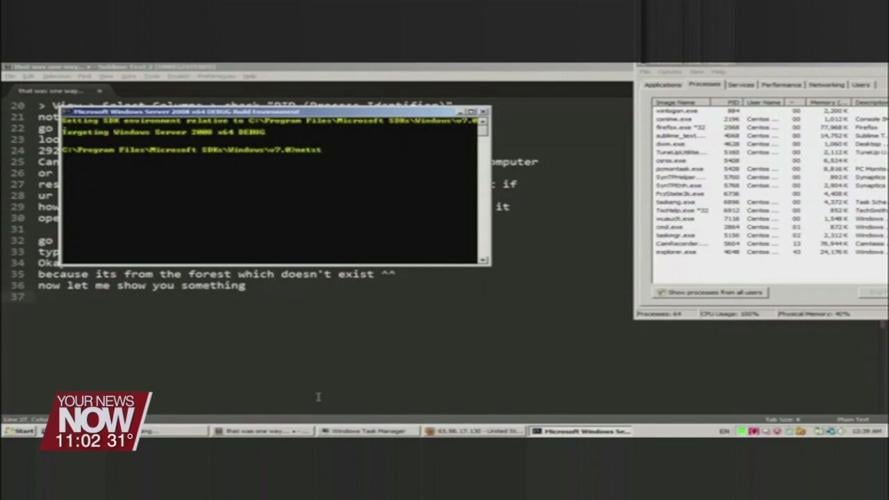Click the command prompt title bar icon
Screen dimensions: 889x500
coord(67,110)
